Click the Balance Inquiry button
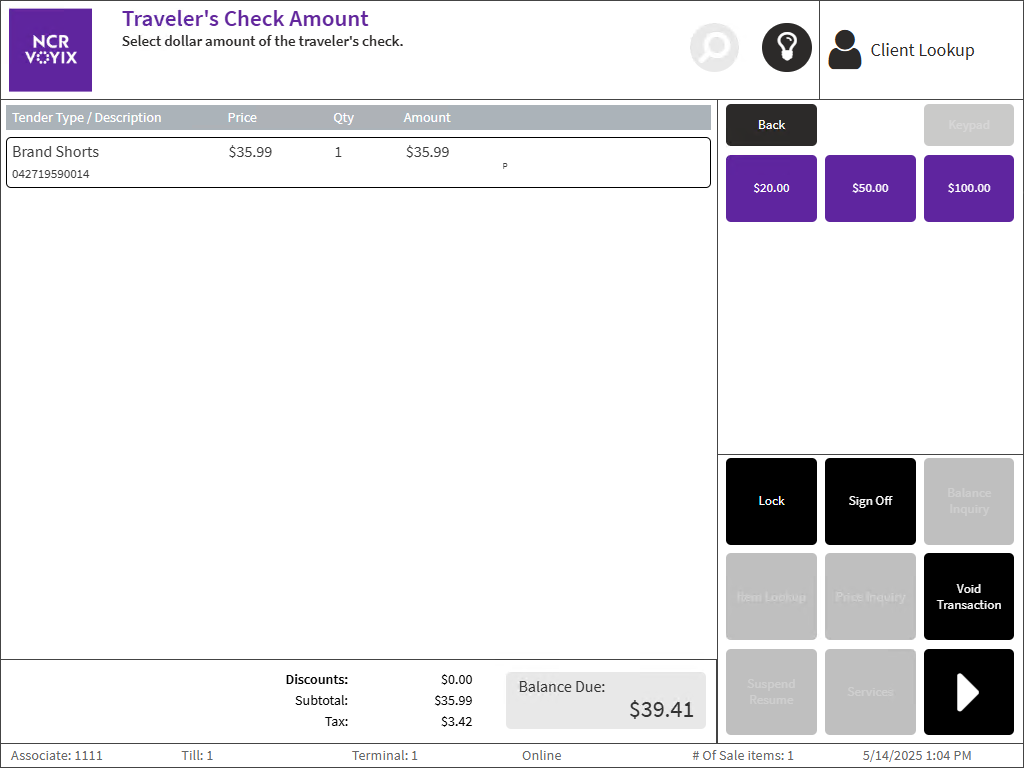Image resolution: width=1024 pixels, height=768 pixels. [x=968, y=501]
